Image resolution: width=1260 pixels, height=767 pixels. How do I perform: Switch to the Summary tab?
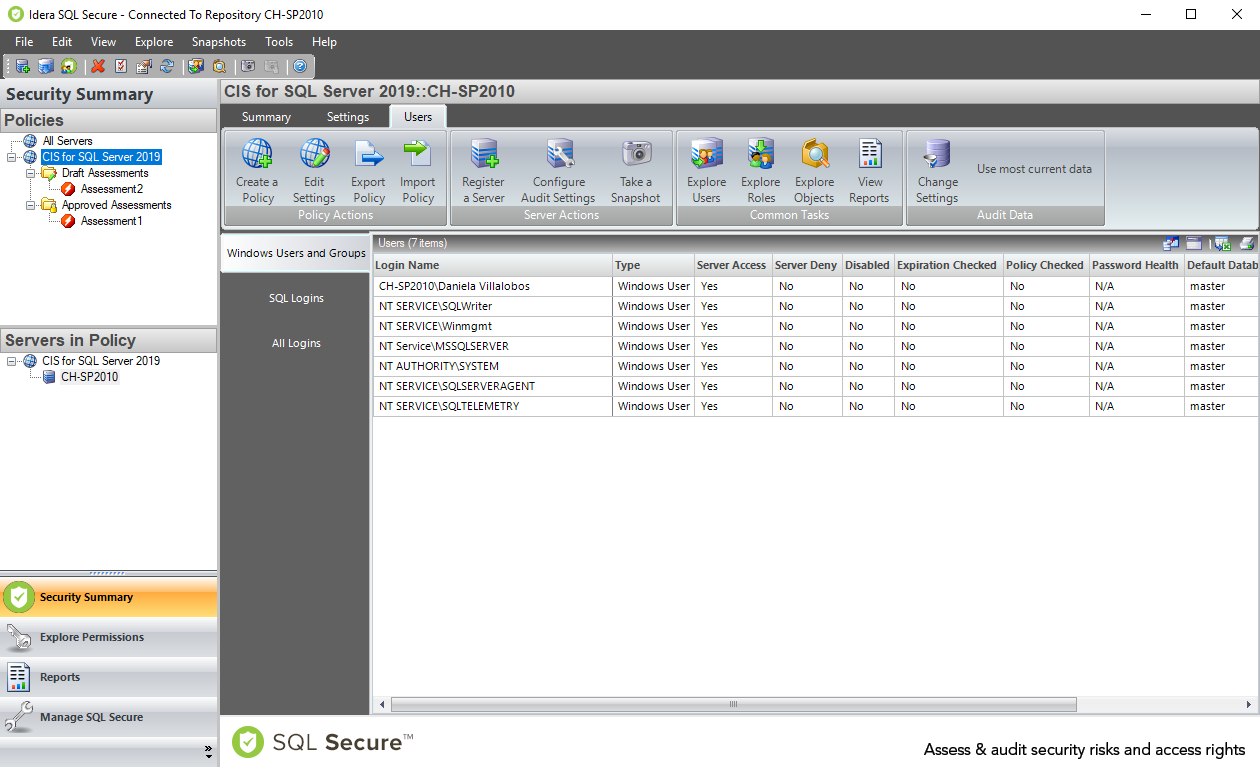(266, 117)
